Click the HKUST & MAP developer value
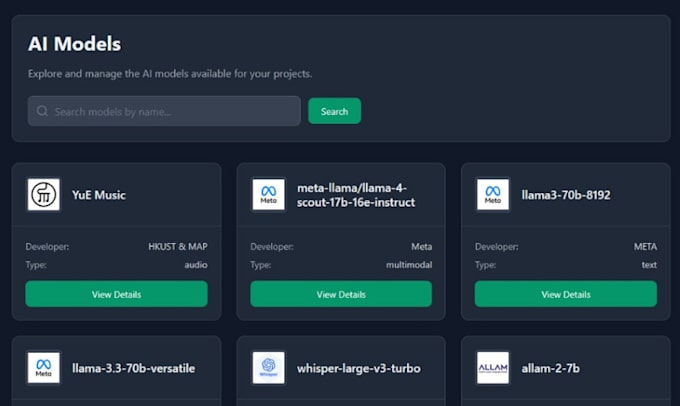Image resolution: width=680 pixels, height=406 pixels. [x=178, y=246]
